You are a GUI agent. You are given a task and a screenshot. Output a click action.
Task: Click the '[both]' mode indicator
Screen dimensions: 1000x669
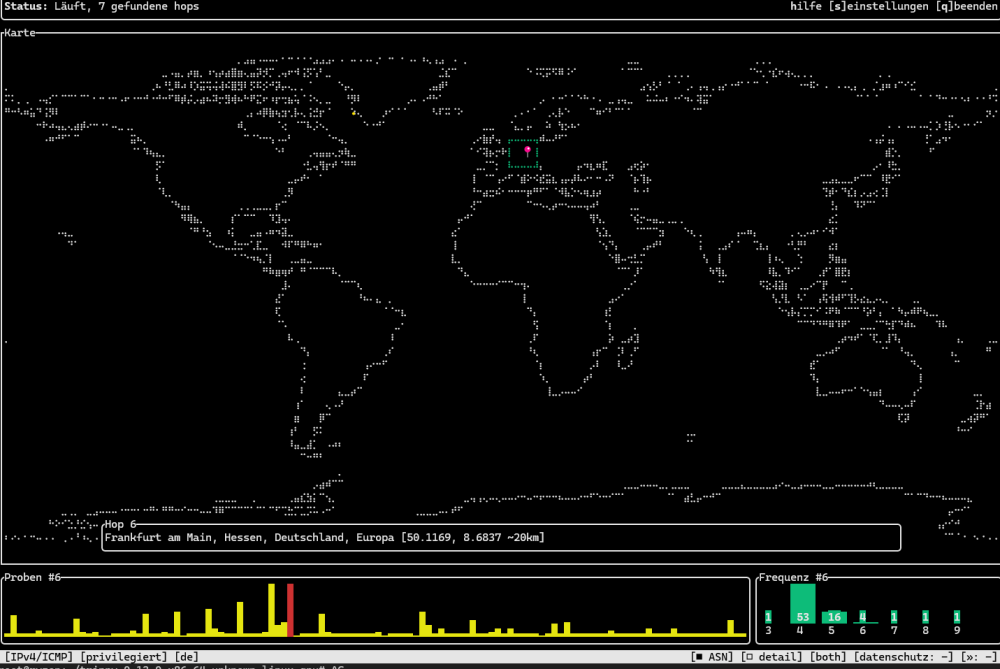pyautogui.click(x=828, y=657)
